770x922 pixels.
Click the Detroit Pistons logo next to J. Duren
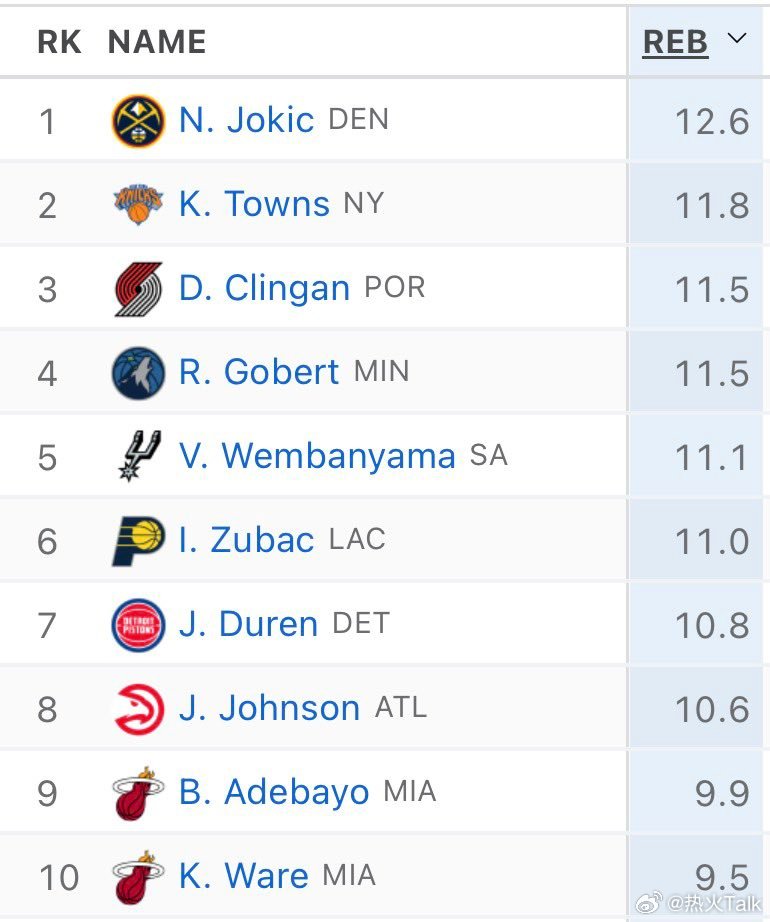pos(137,623)
